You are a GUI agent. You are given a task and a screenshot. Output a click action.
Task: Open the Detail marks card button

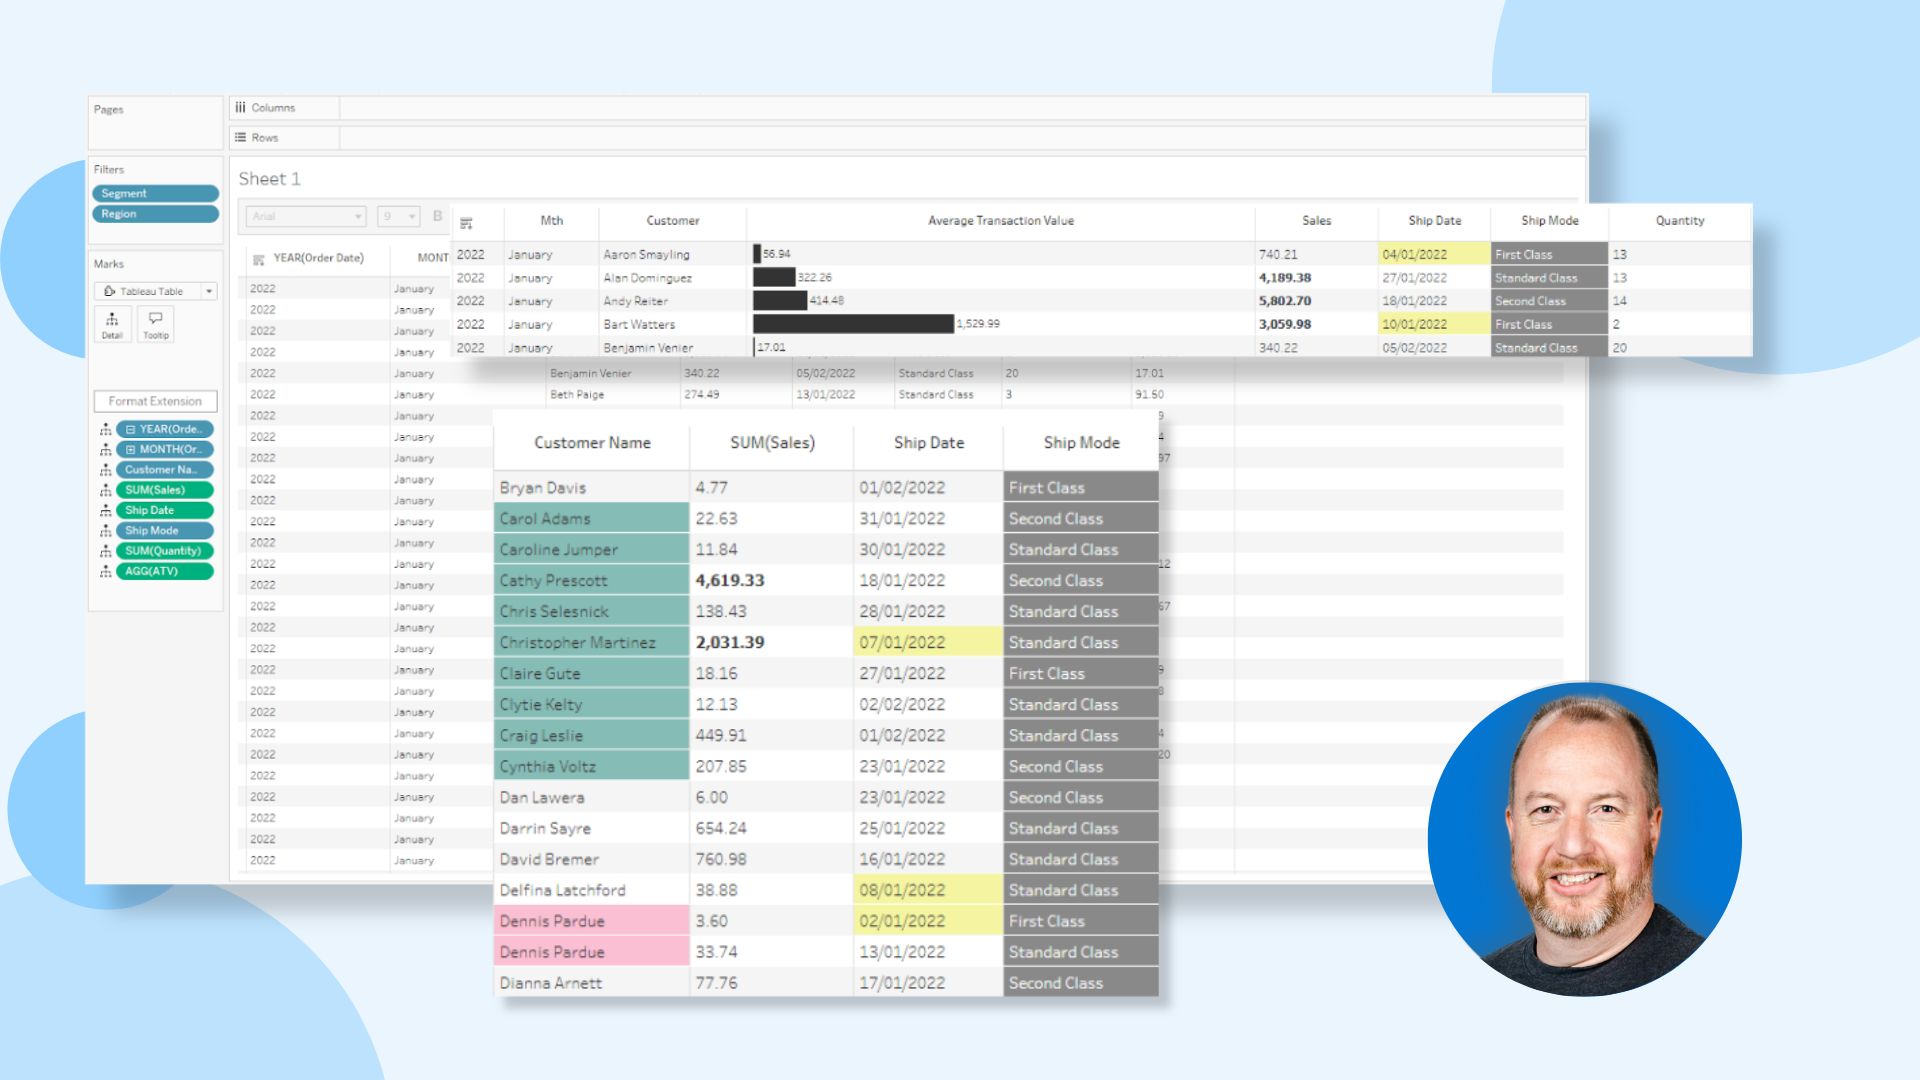(x=112, y=325)
